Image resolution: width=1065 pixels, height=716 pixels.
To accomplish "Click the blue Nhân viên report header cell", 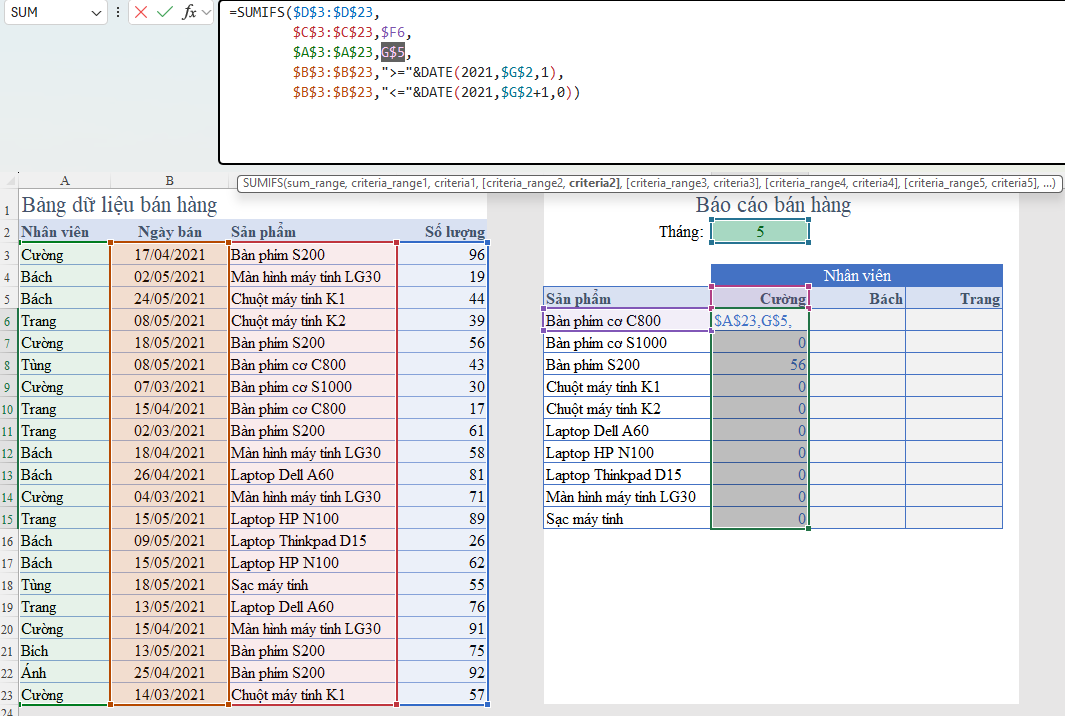I will [856, 275].
